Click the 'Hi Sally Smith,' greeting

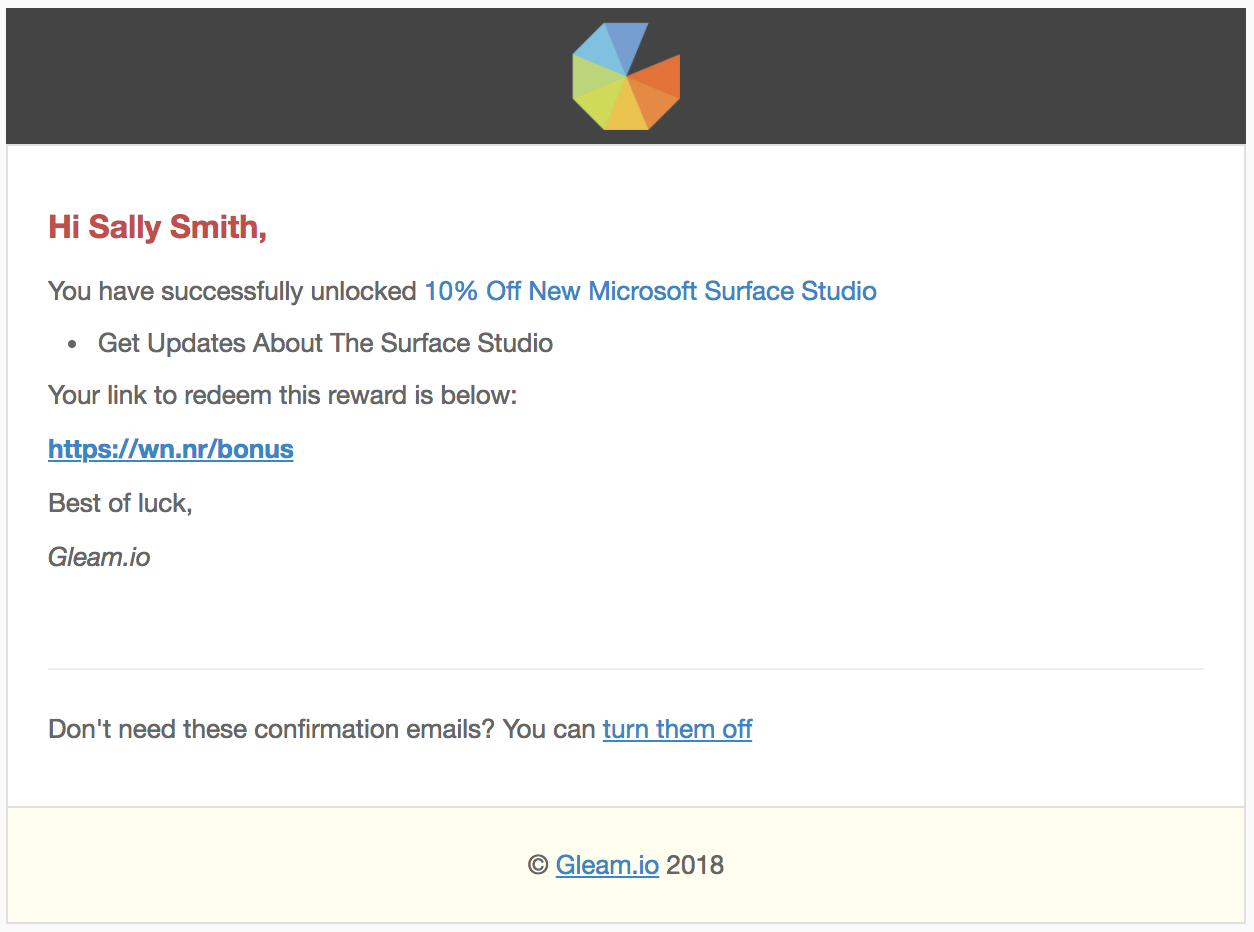pos(158,227)
